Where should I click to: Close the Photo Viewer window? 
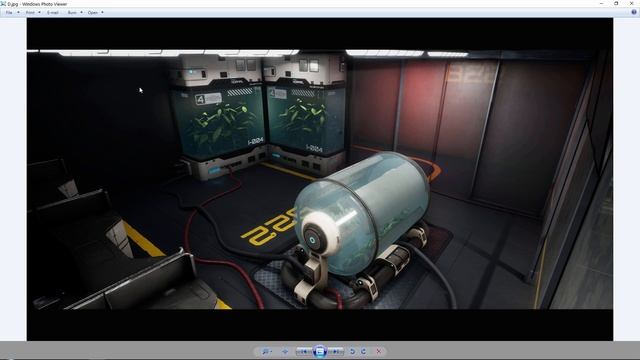point(632,4)
